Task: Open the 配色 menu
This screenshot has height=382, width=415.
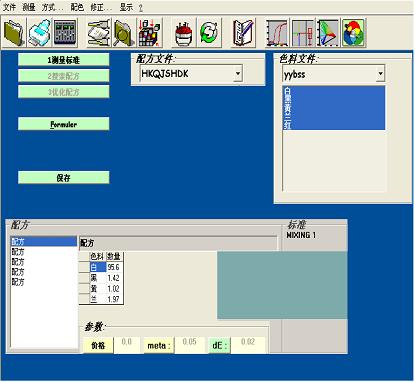Action: pyautogui.click(x=77, y=7)
